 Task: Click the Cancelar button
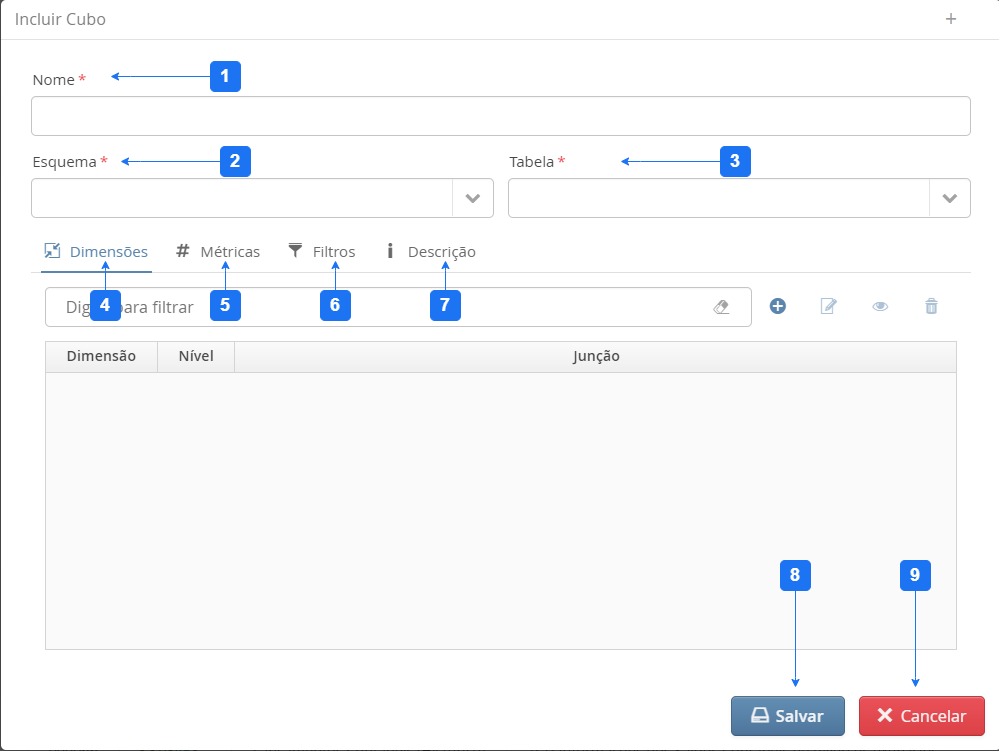(x=921, y=716)
